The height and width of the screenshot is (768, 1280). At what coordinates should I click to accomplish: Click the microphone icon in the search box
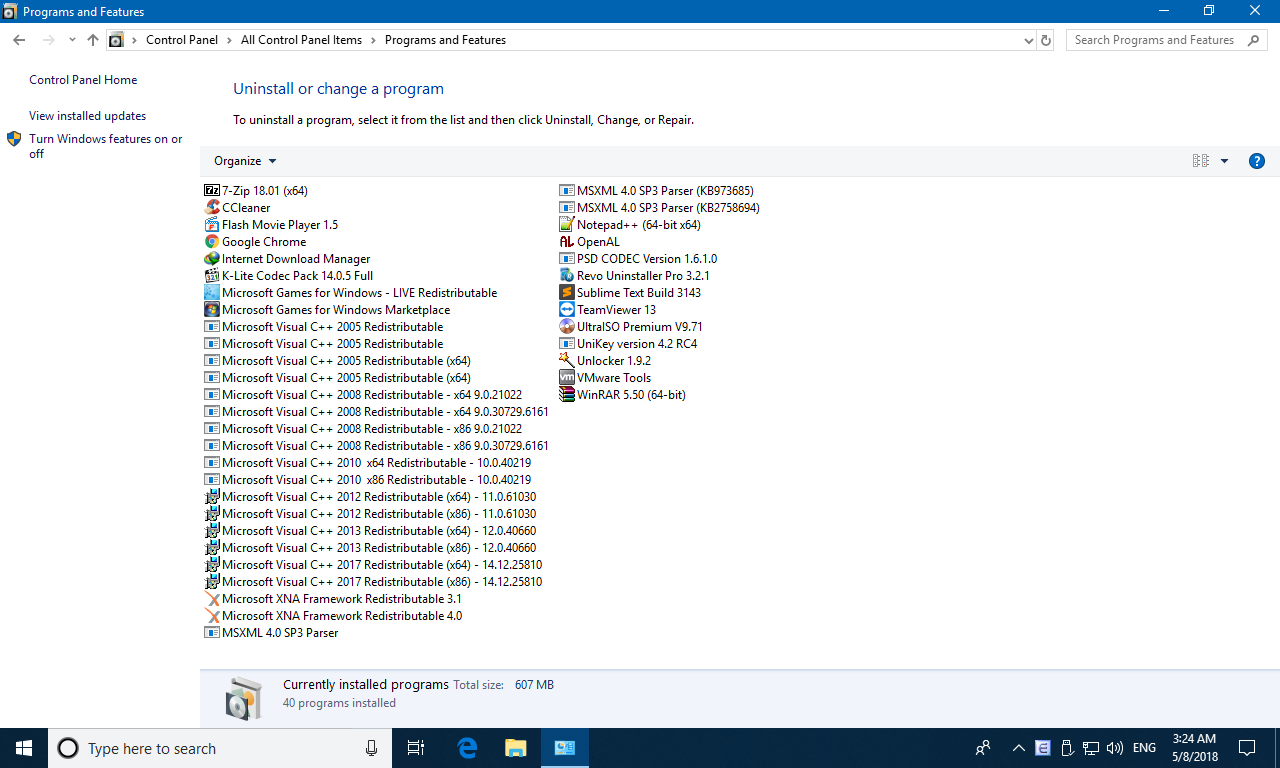371,748
